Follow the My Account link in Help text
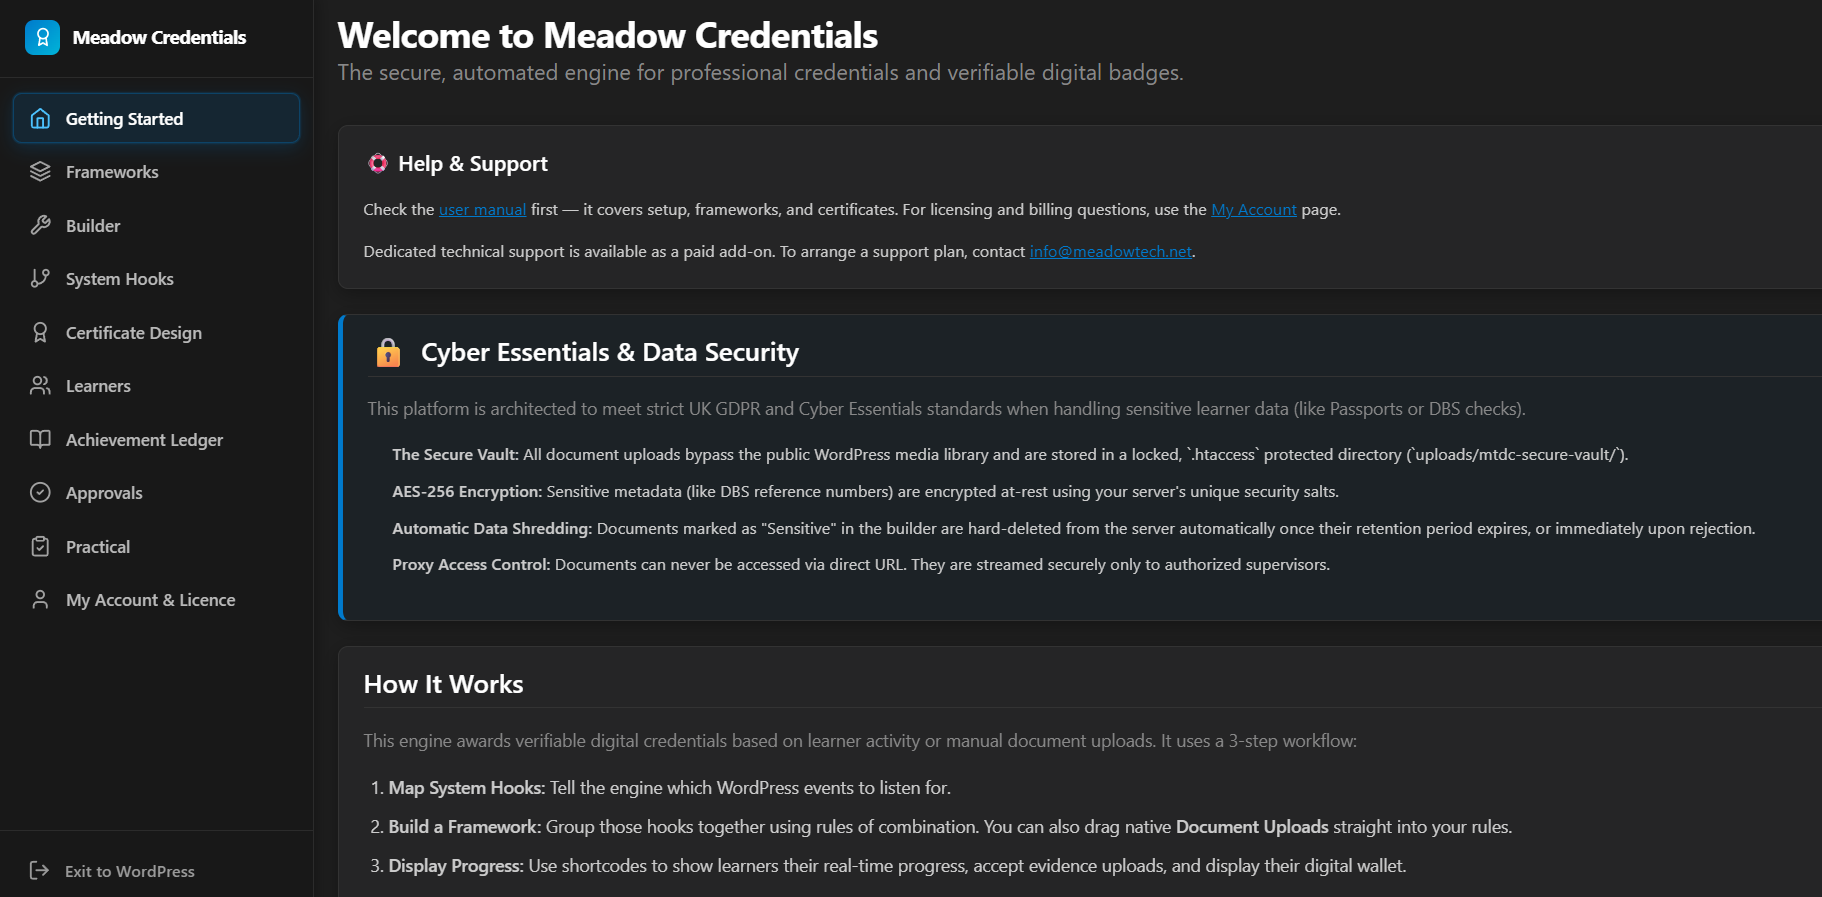 coord(1253,210)
